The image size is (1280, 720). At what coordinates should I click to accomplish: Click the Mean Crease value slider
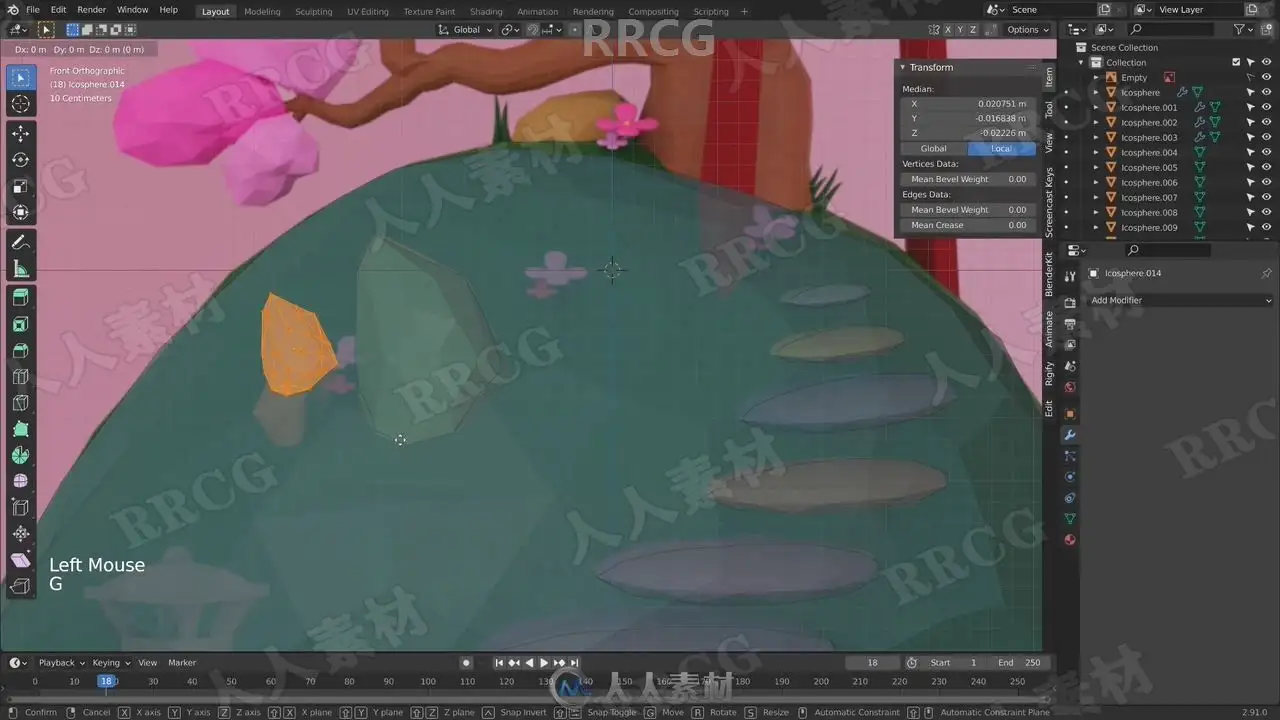point(968,225)
